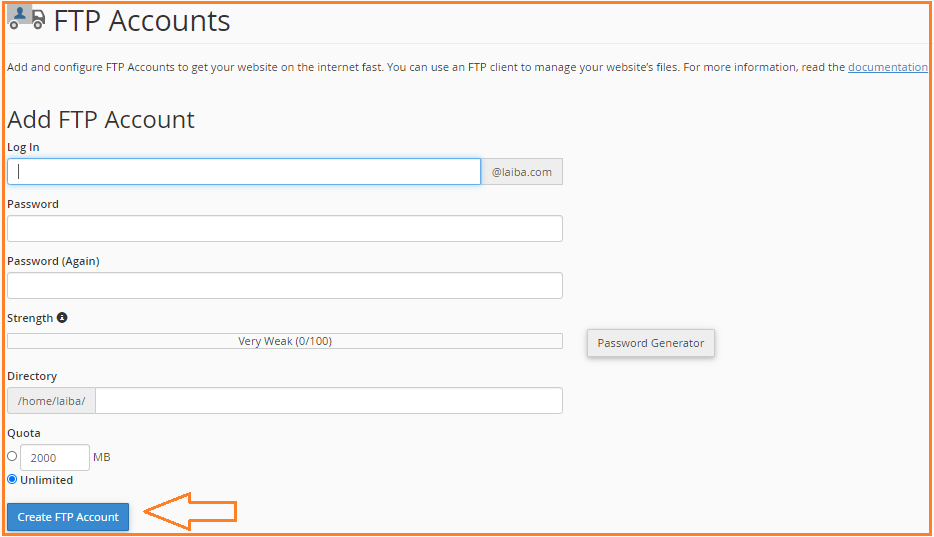The image size is (934, 537).
Task: Click the FTP Accounts page heading
Action: (142, 21)
